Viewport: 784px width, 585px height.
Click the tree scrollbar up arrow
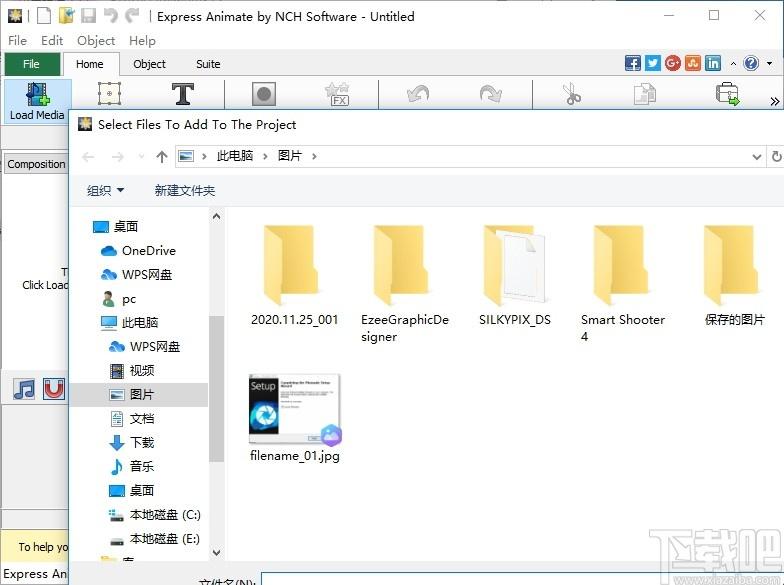click(x=216, y=216)
